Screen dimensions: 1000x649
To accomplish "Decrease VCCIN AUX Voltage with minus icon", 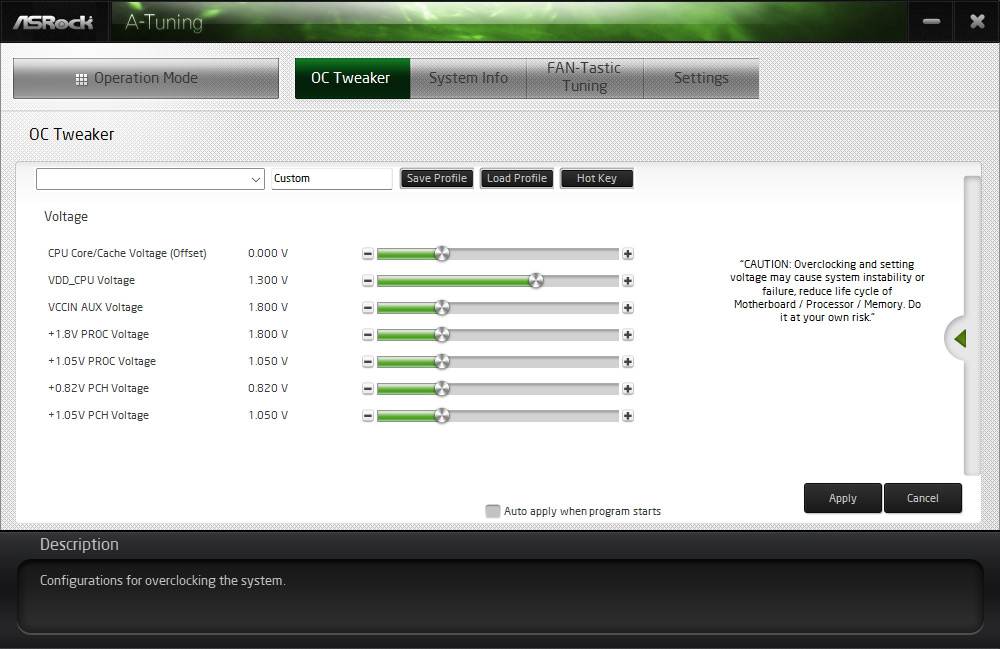I will click(367, 308).
